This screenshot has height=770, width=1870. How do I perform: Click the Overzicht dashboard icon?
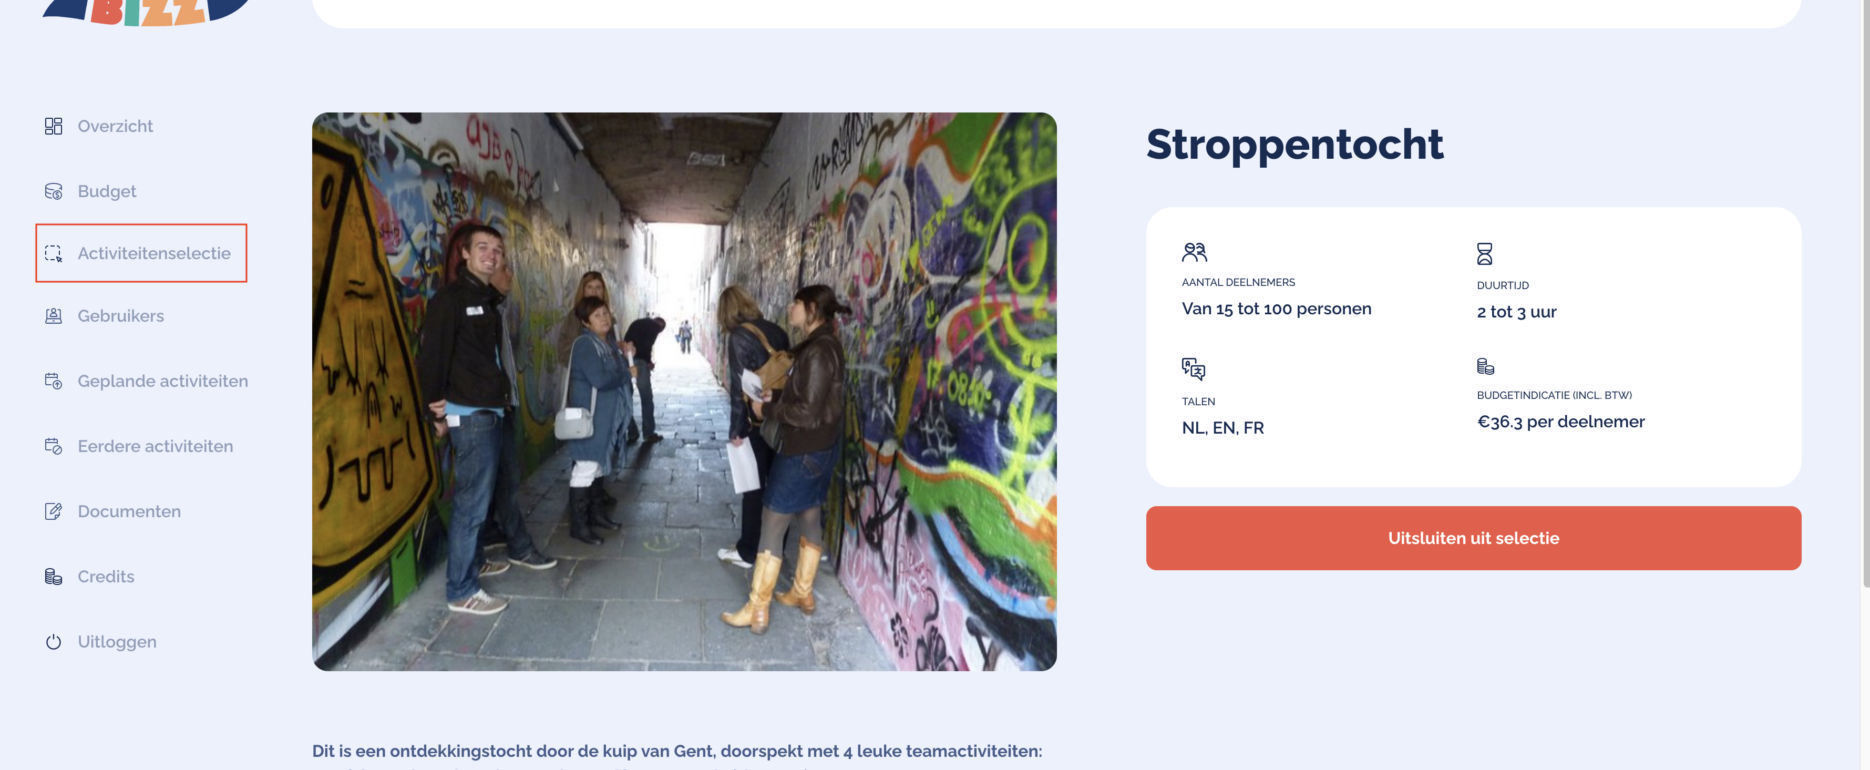coord(53,126)
